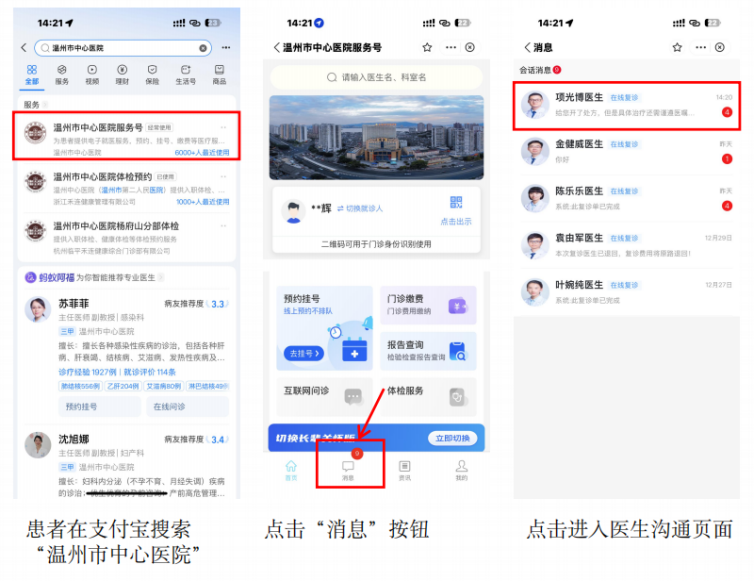Open 门诊缴费 tile
Image resolution: width=755 pixels, height=581 pixels.
coord(428,305)
